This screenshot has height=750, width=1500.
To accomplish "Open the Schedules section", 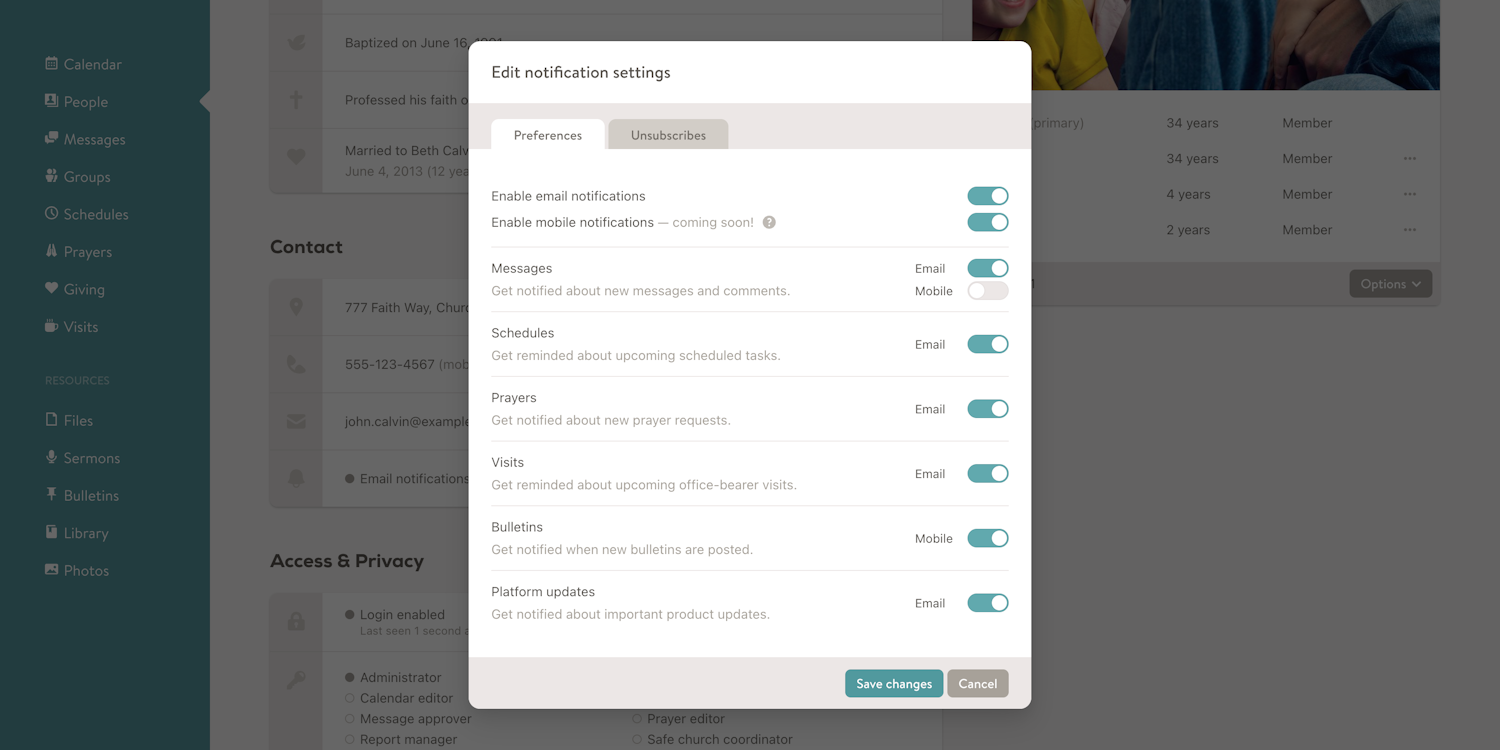I will click(95, 213).
